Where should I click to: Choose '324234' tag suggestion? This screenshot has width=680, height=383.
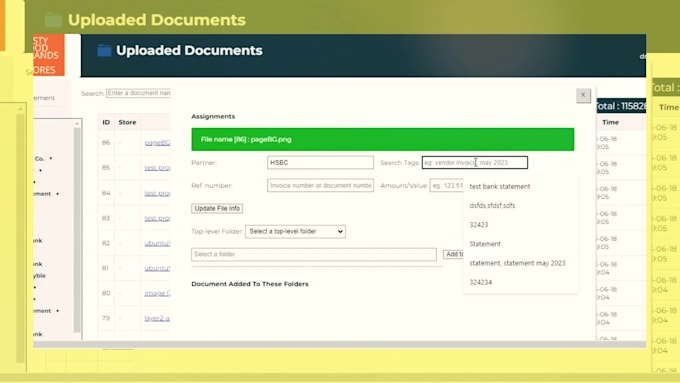pos(481,282)
